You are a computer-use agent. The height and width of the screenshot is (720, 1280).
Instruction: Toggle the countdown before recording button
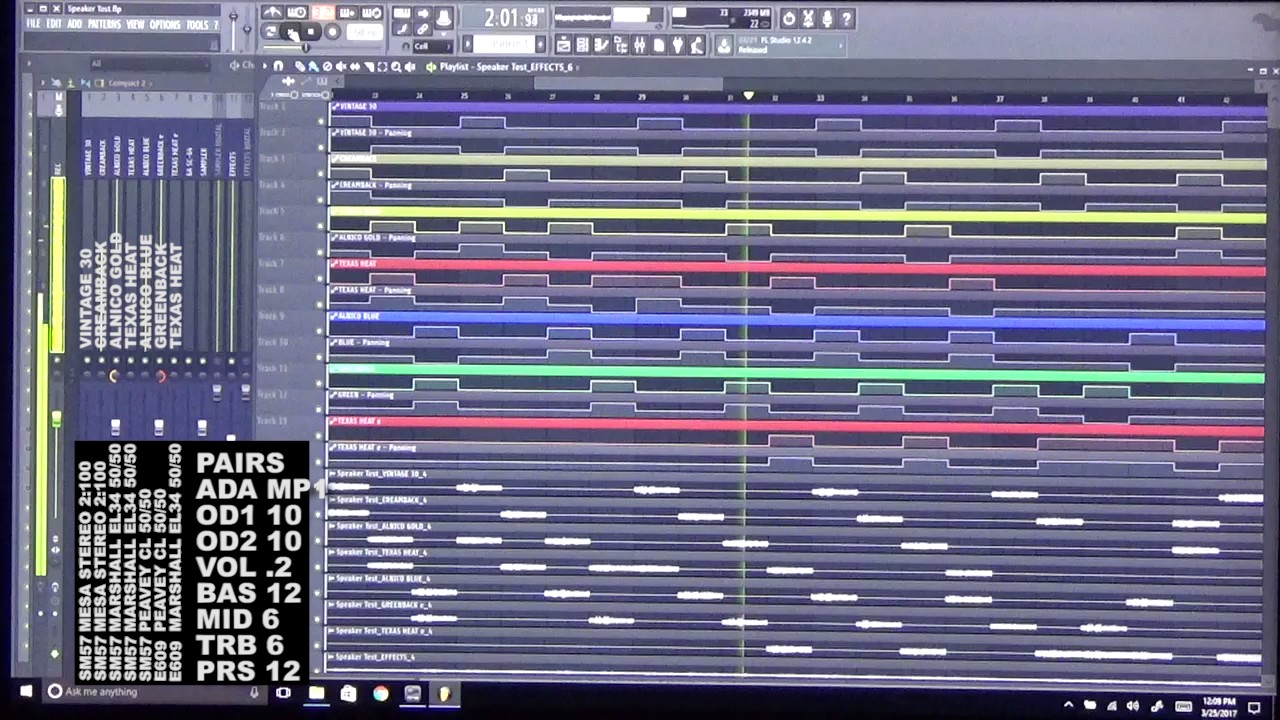322,12
